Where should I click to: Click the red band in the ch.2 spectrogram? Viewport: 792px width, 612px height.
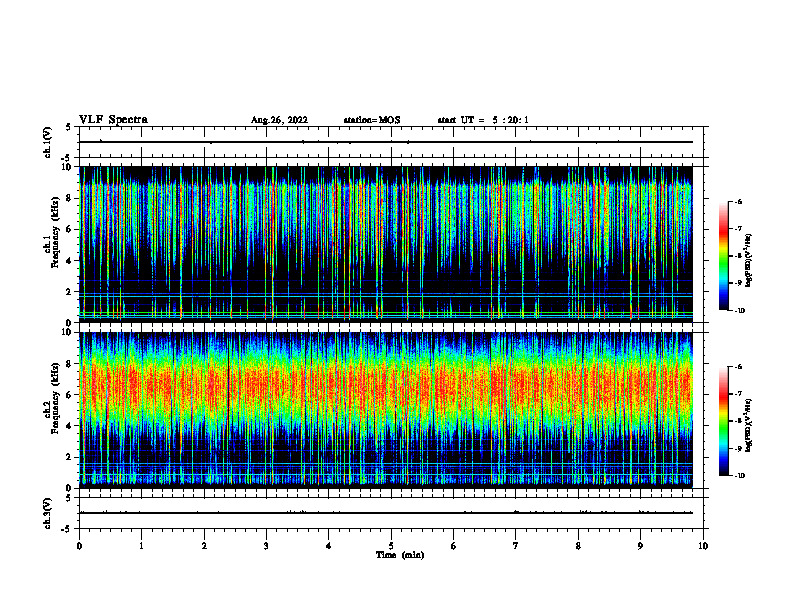pos(386,388)
